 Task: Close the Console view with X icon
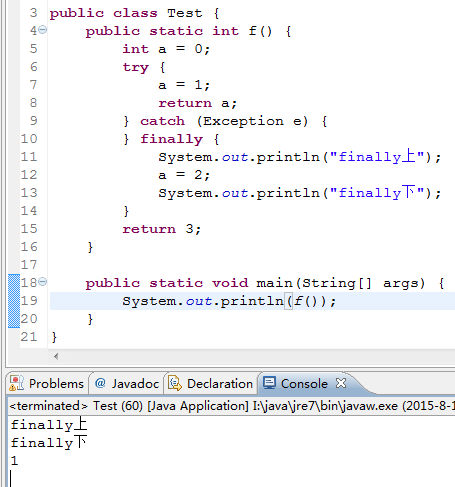click(x=341, y=383)
